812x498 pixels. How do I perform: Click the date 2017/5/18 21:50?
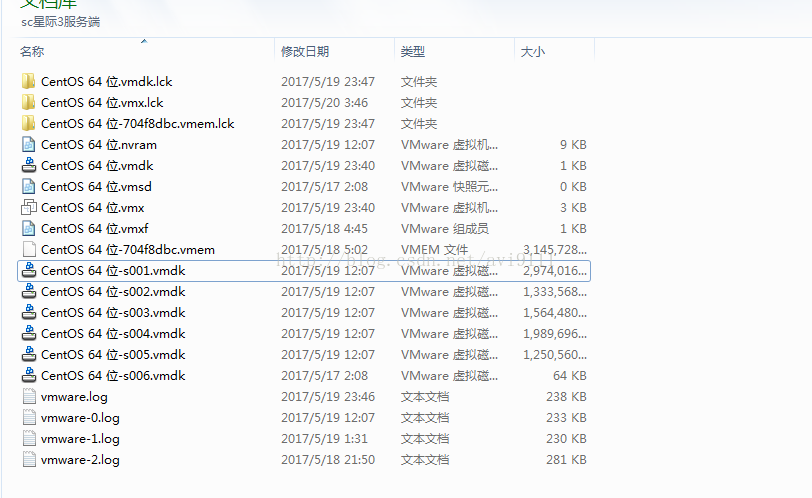(x=328, y=460)
